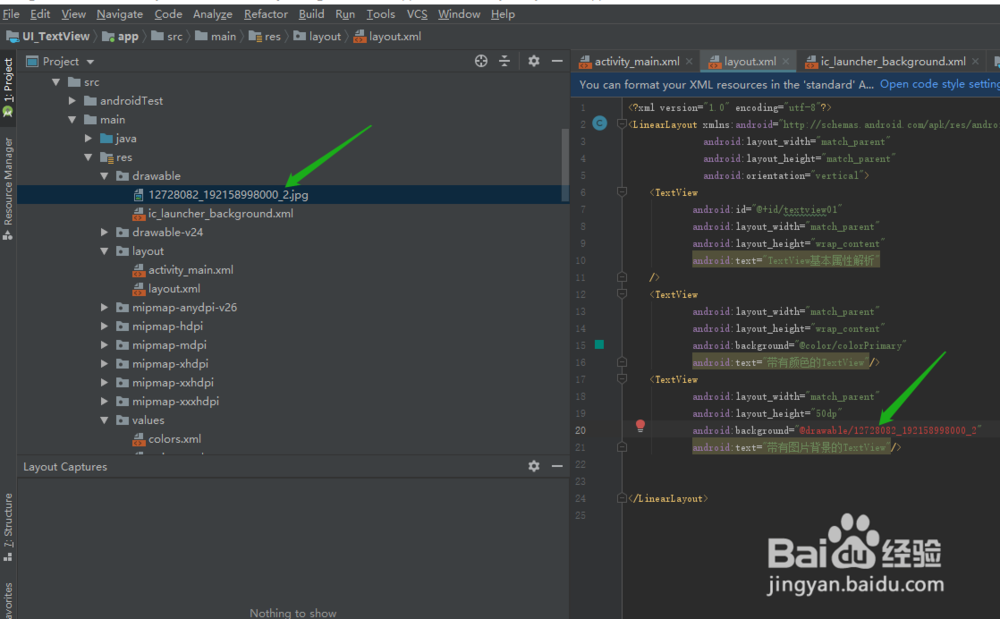Click the @drawable background value on line 20
1000x619 pixels.
[x=888, y=430]
